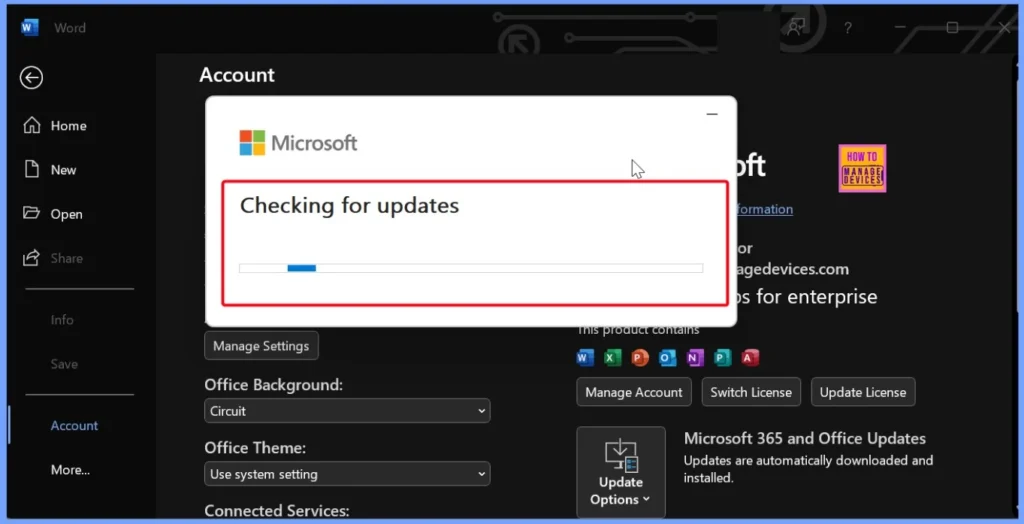
Task: Minimize the Checking for updates dialog
Action: coord(712,114)
